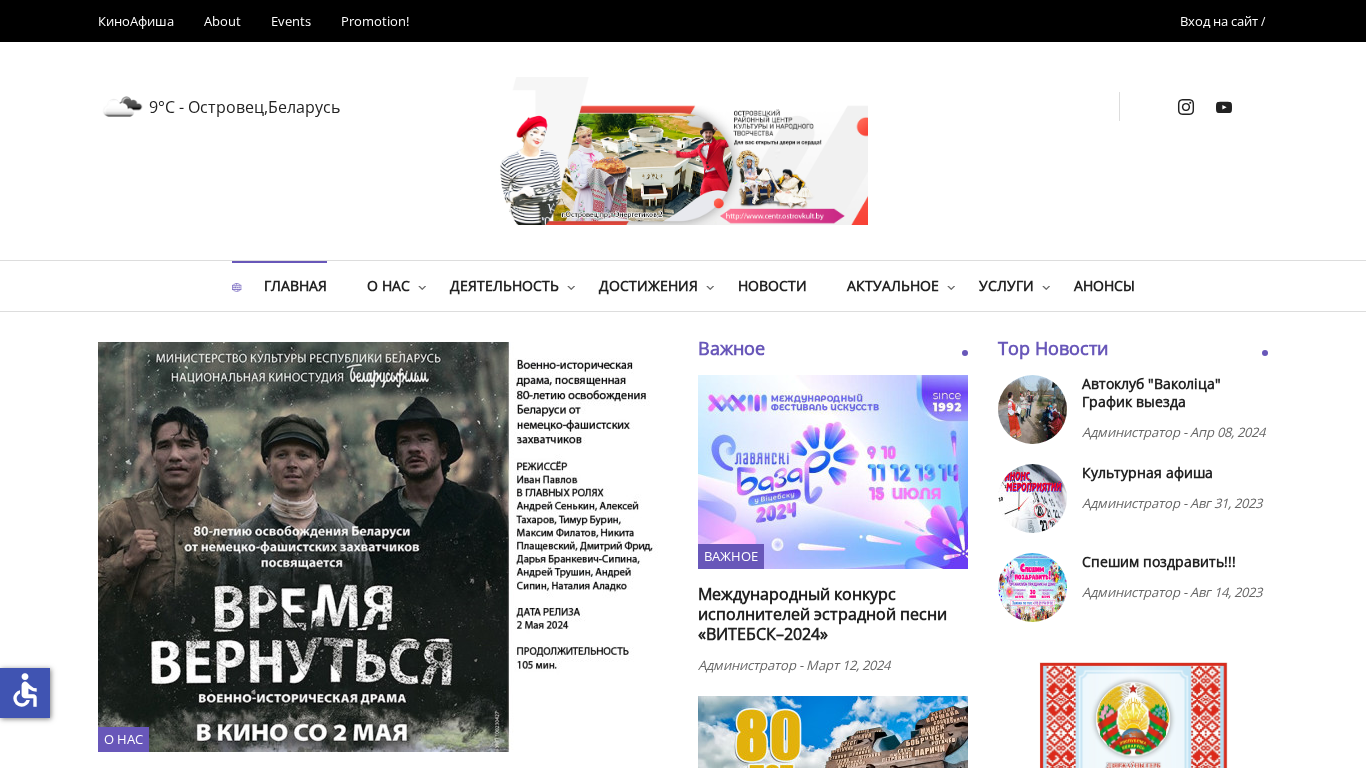Open the Спешим поздравить!!! article
1366x768 pixels.
click(1159, 562)
